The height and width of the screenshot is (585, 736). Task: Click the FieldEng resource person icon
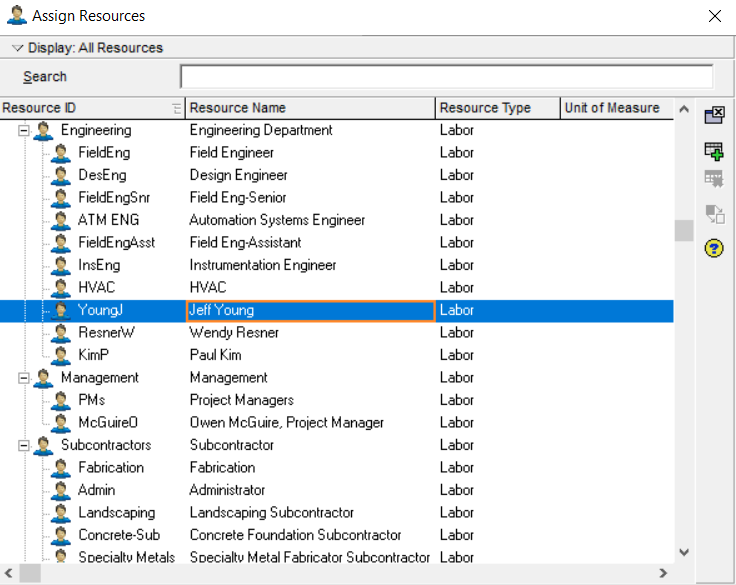61,153
